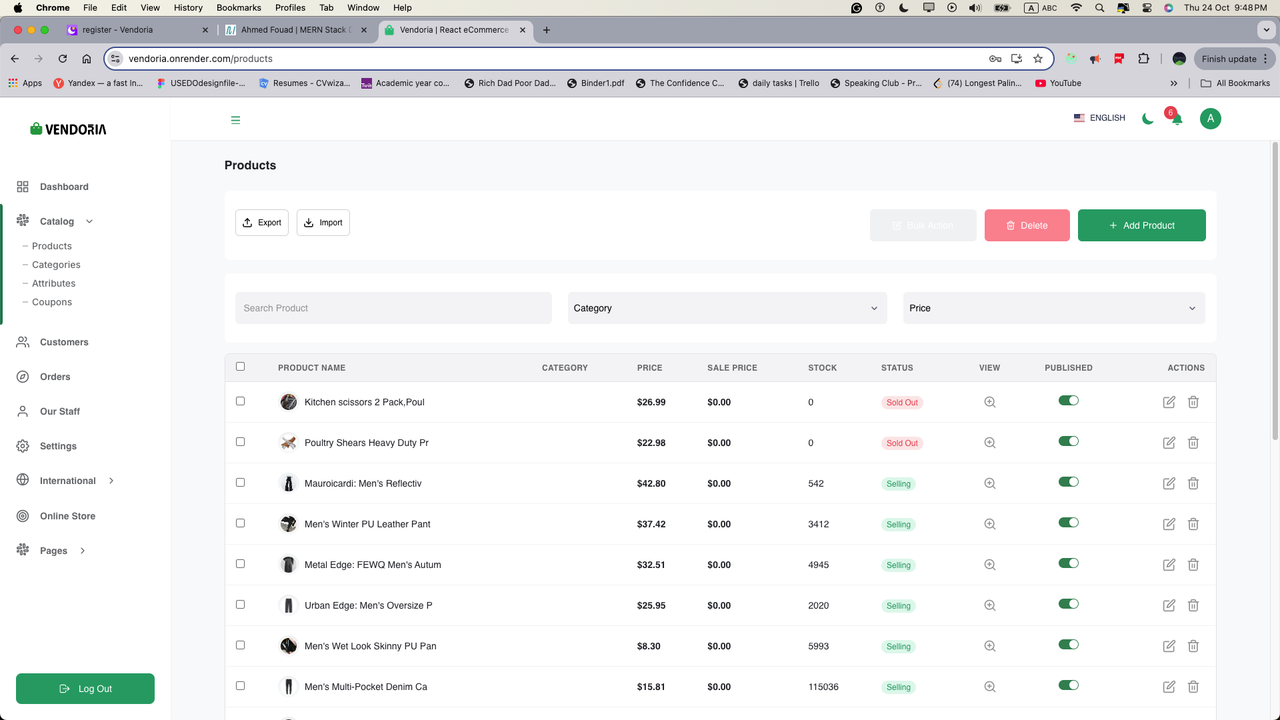1280x720 pixels.
Task: Open the ENGLISH language selector
Action: 1099,118
